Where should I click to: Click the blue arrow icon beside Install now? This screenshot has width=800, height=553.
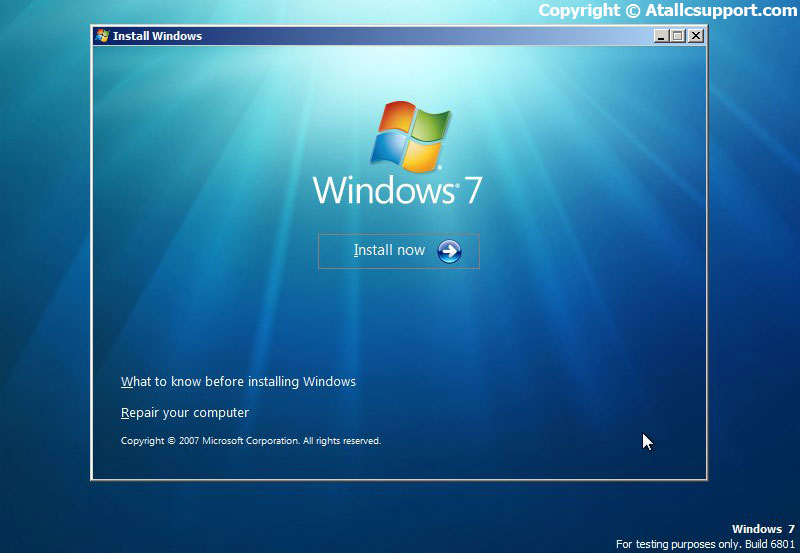click(449, 251)
